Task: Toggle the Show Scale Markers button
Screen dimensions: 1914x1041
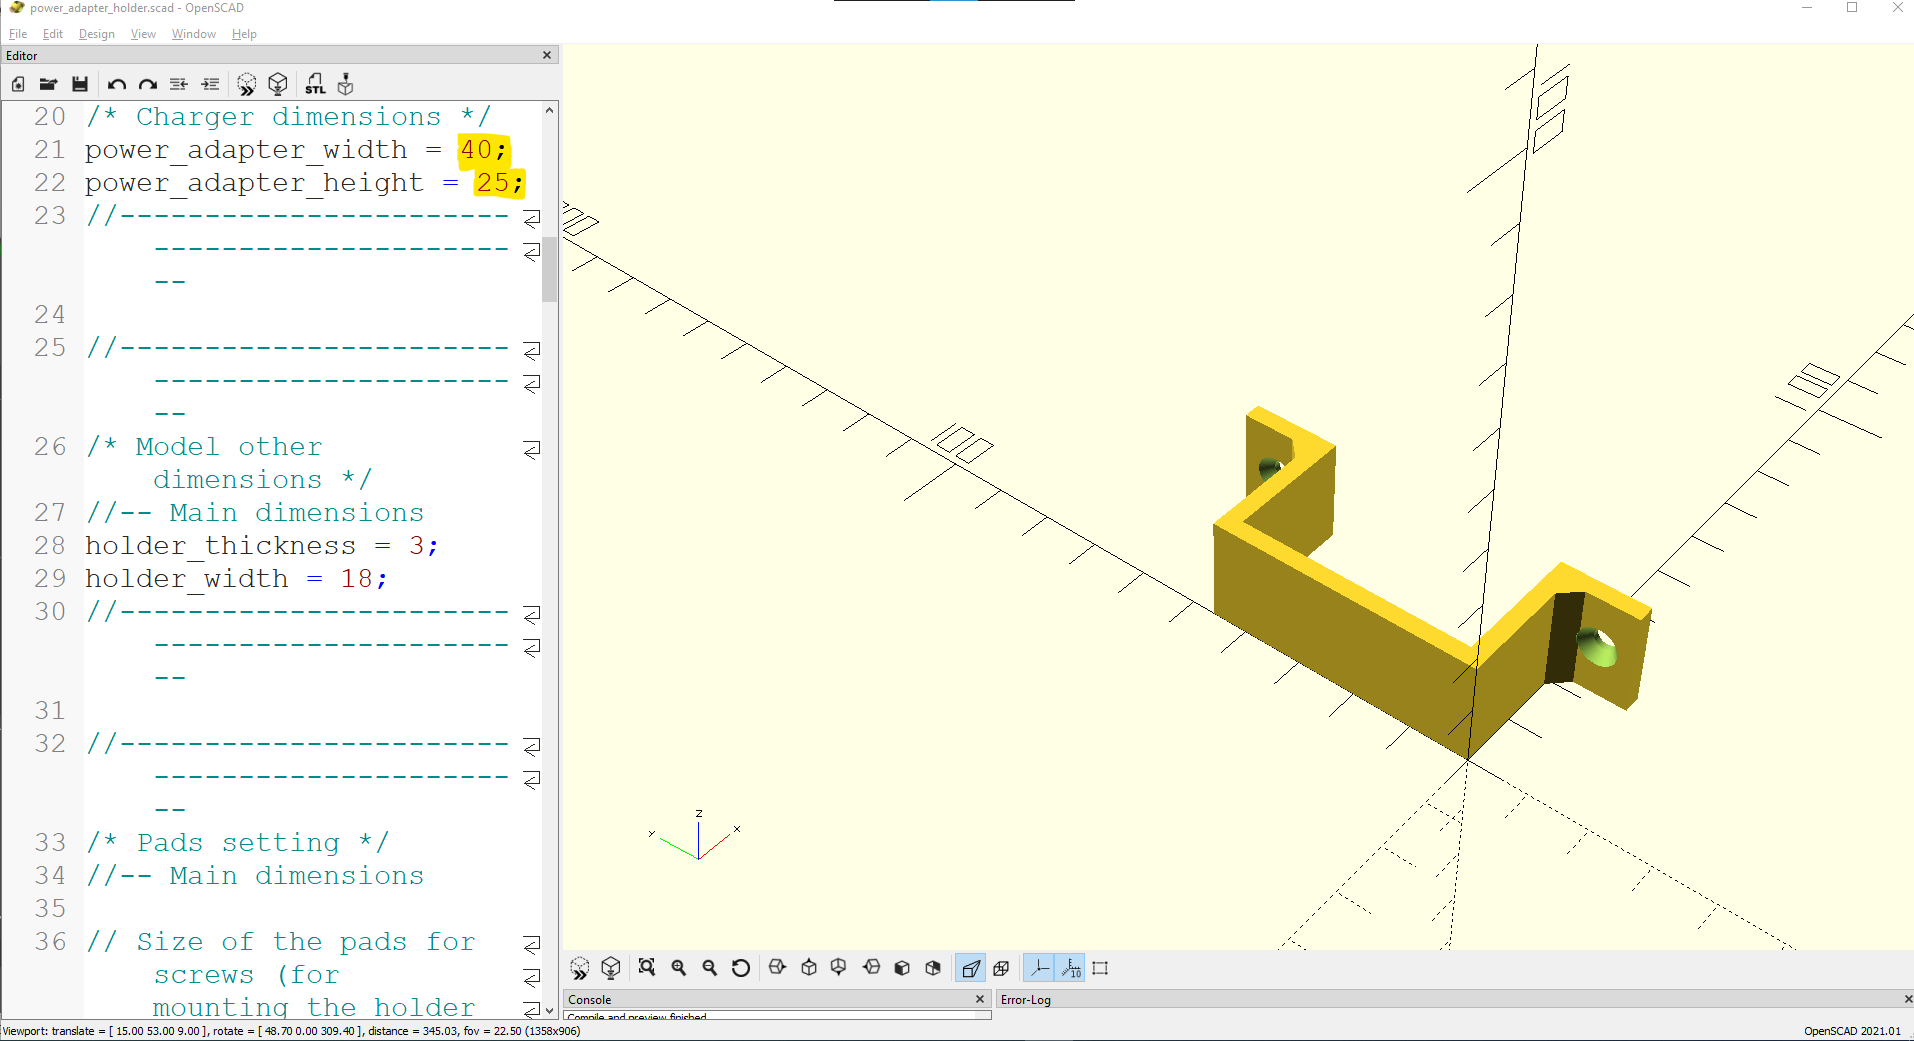Action: click(x=1071, y=968)
